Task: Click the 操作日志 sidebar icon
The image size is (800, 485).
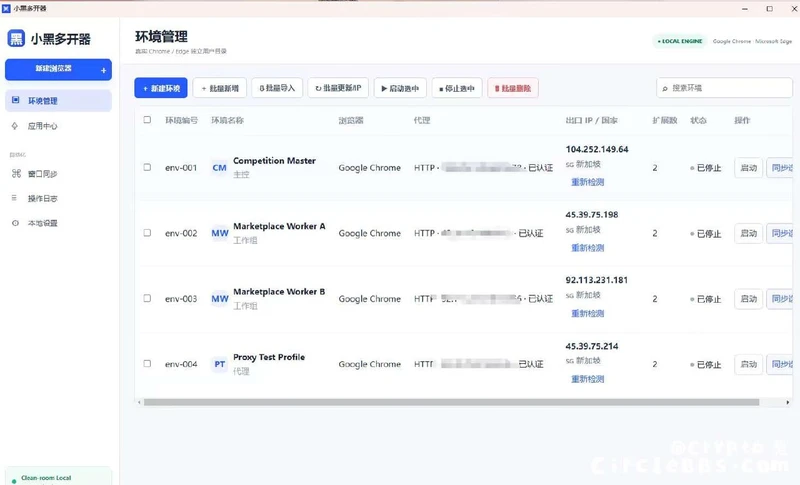Action: 14,198
